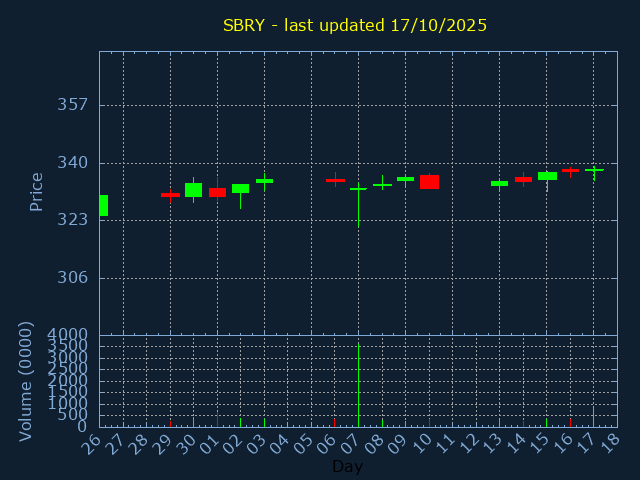640x480 pixels.
Task: Select the 18 tick label on the day axis
Action: 608,442
